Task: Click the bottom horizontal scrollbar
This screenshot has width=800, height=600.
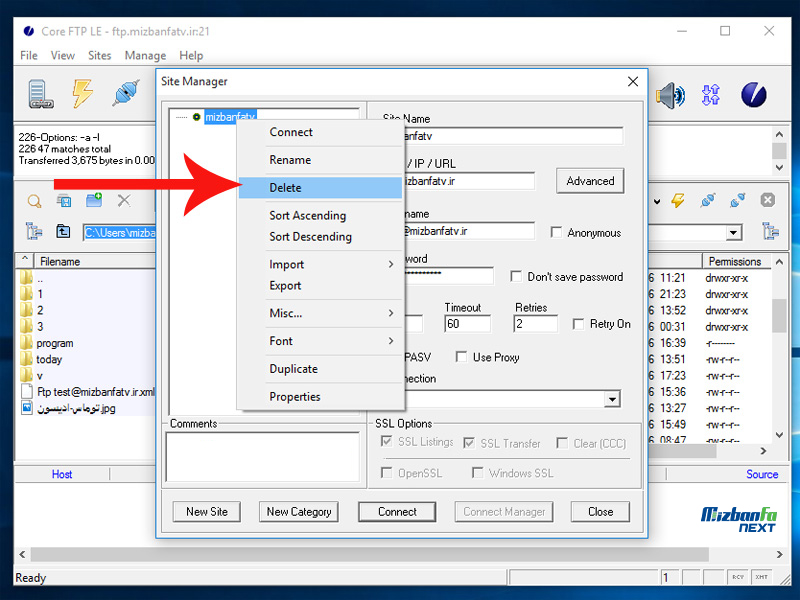Action: pos(401,554)
